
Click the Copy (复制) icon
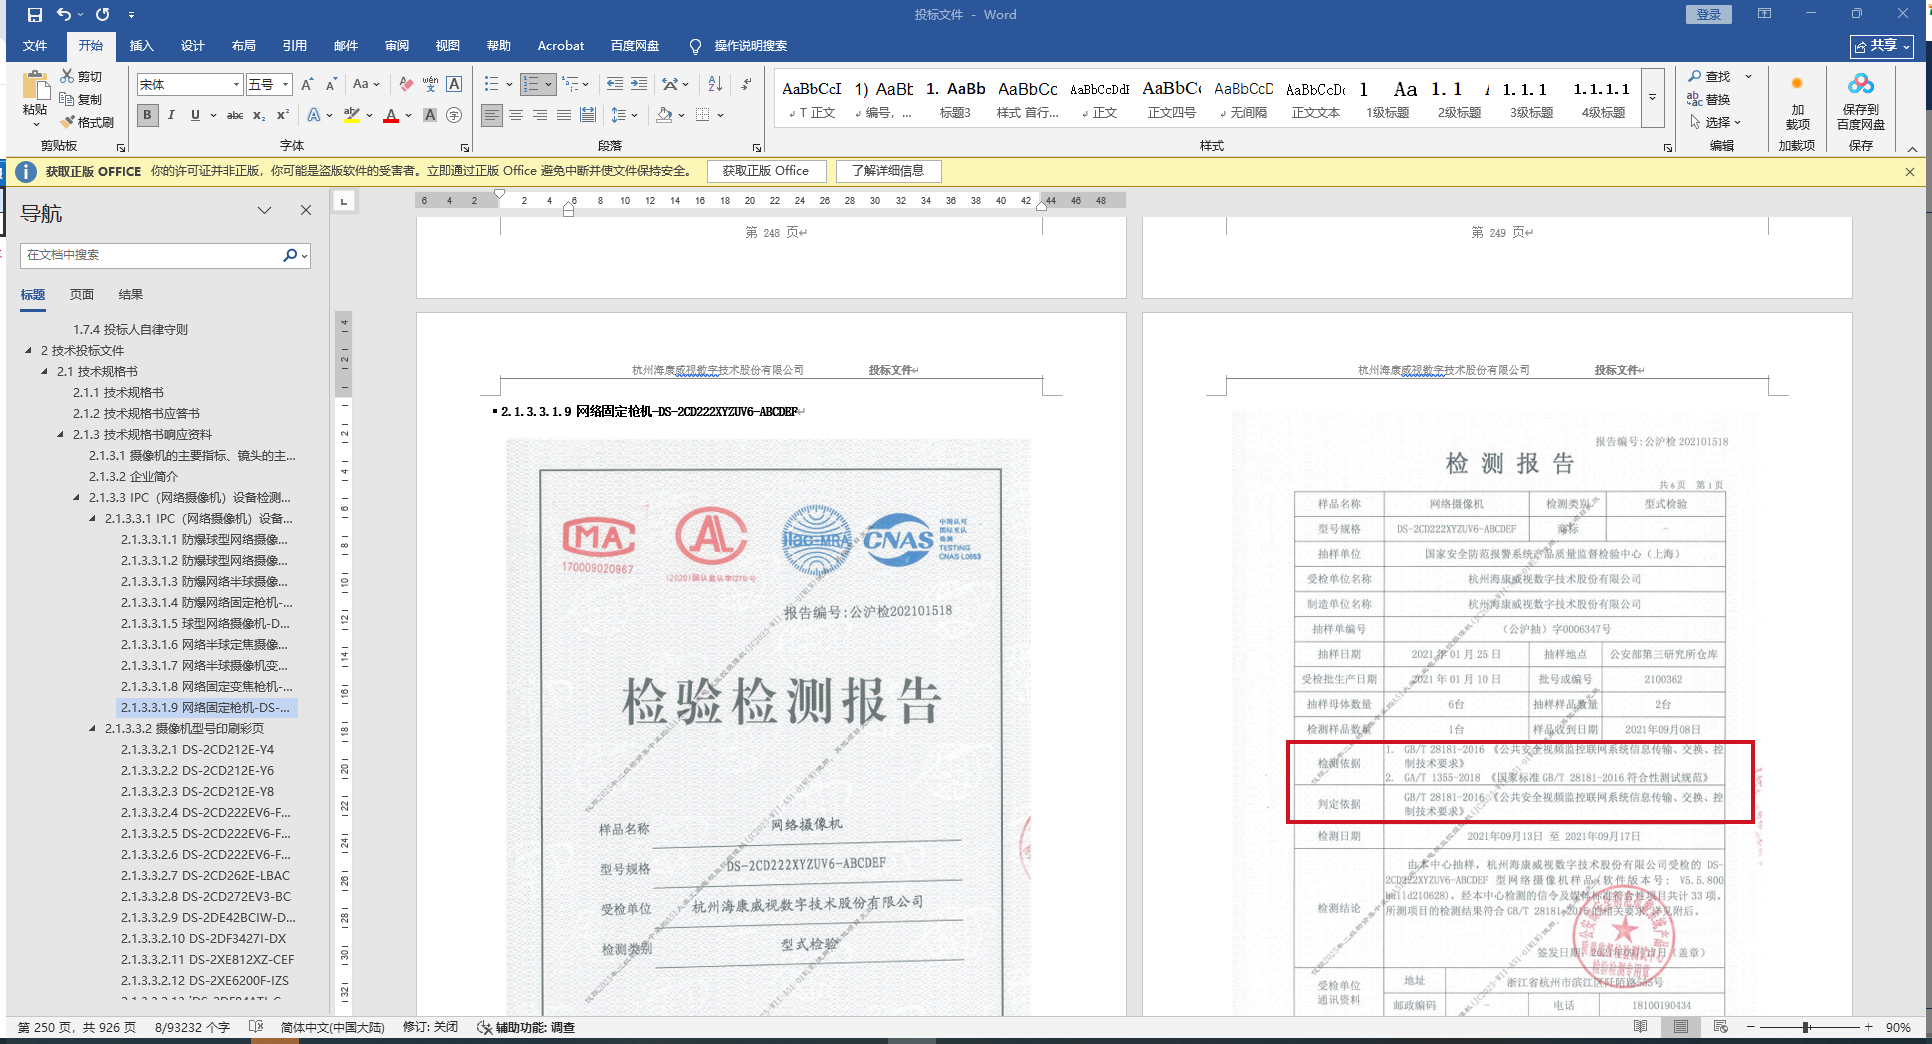67,99
